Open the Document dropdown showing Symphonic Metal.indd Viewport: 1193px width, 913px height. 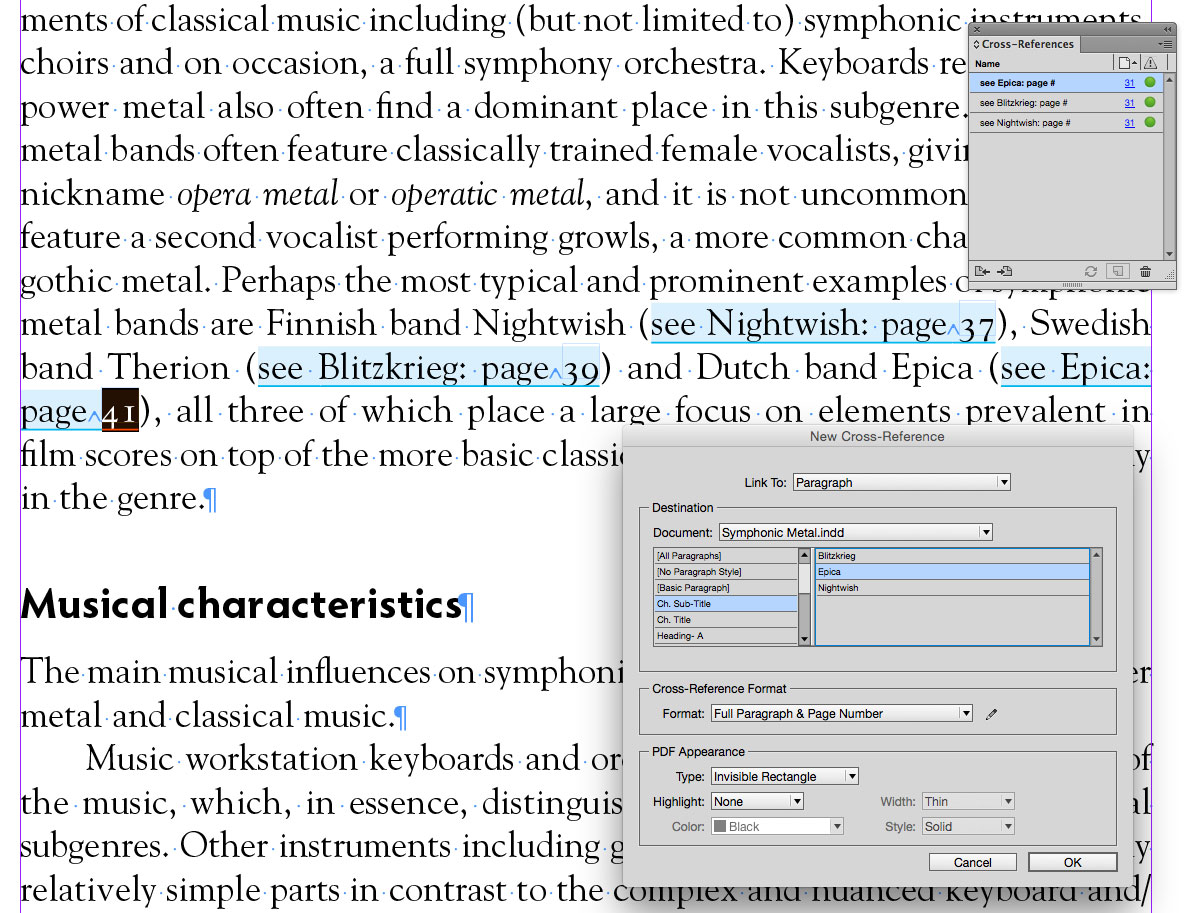(x=855, y=533)
